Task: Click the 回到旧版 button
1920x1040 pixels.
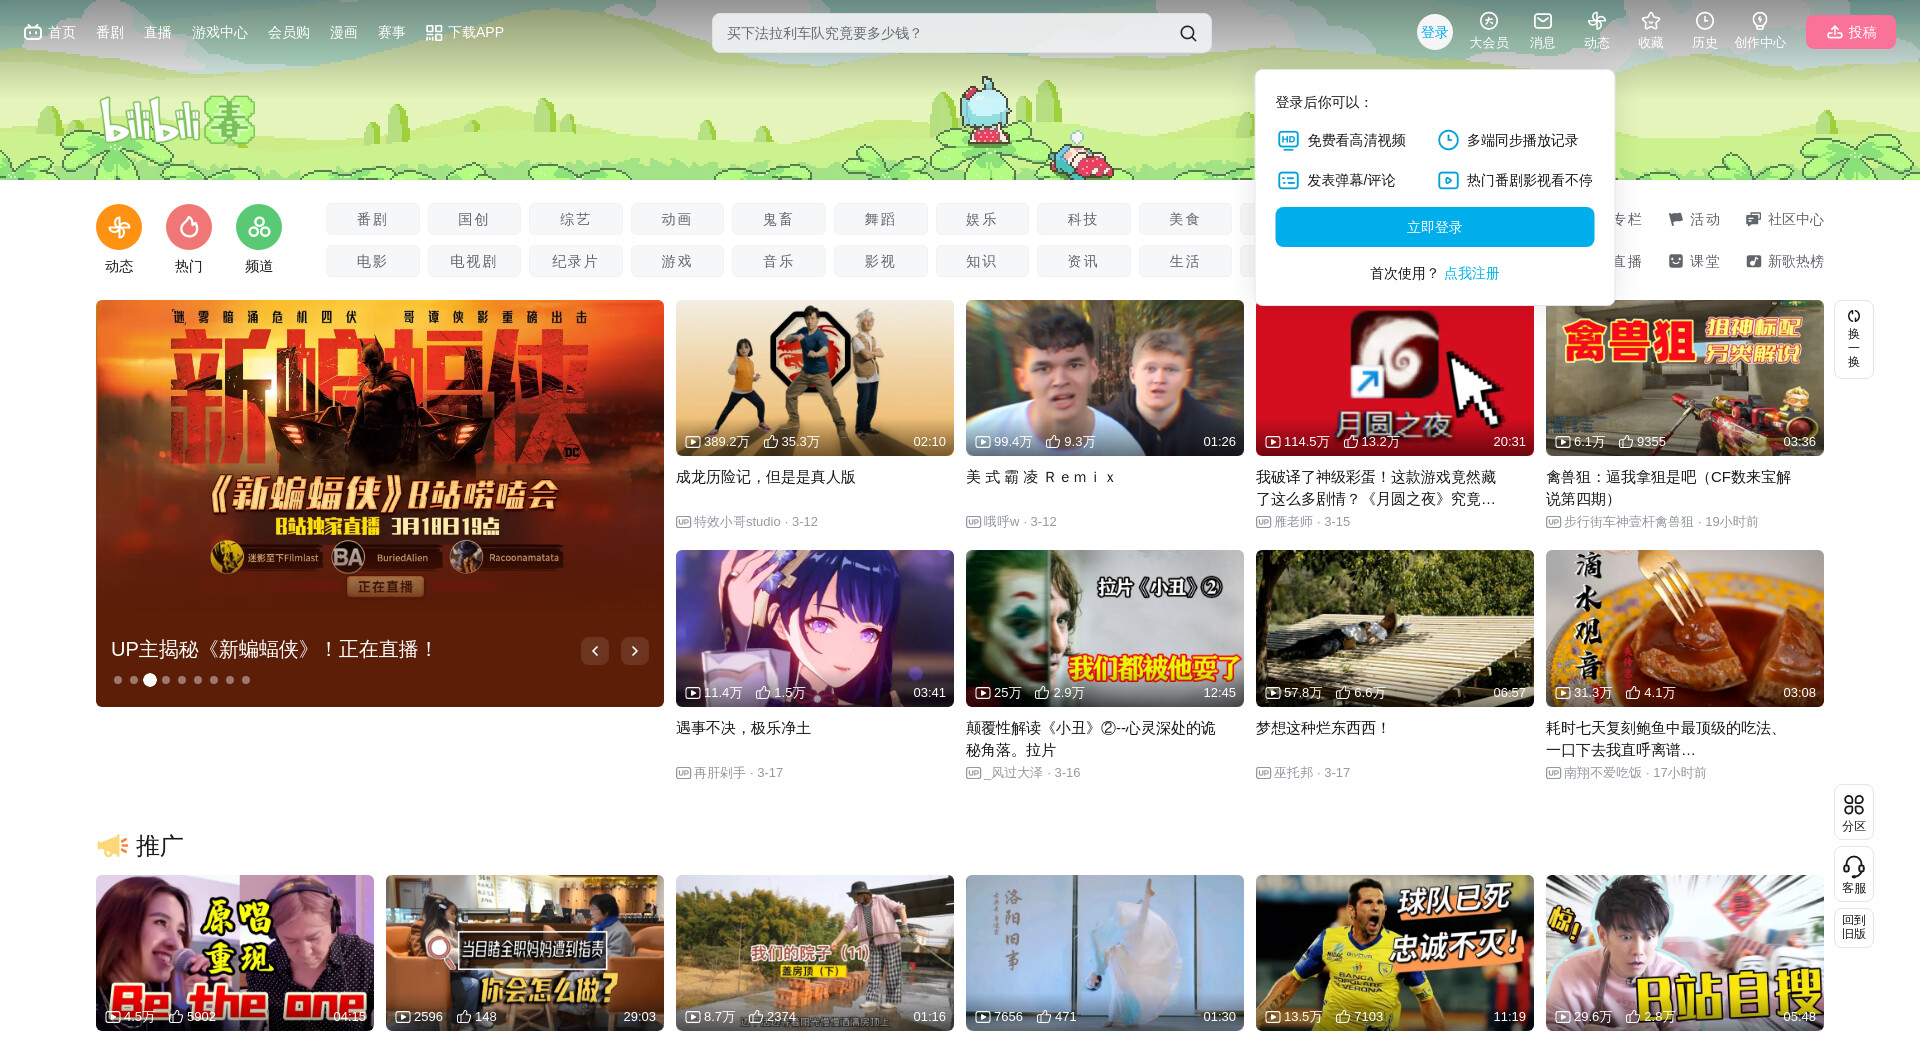Action: [x=1854, y=927]
